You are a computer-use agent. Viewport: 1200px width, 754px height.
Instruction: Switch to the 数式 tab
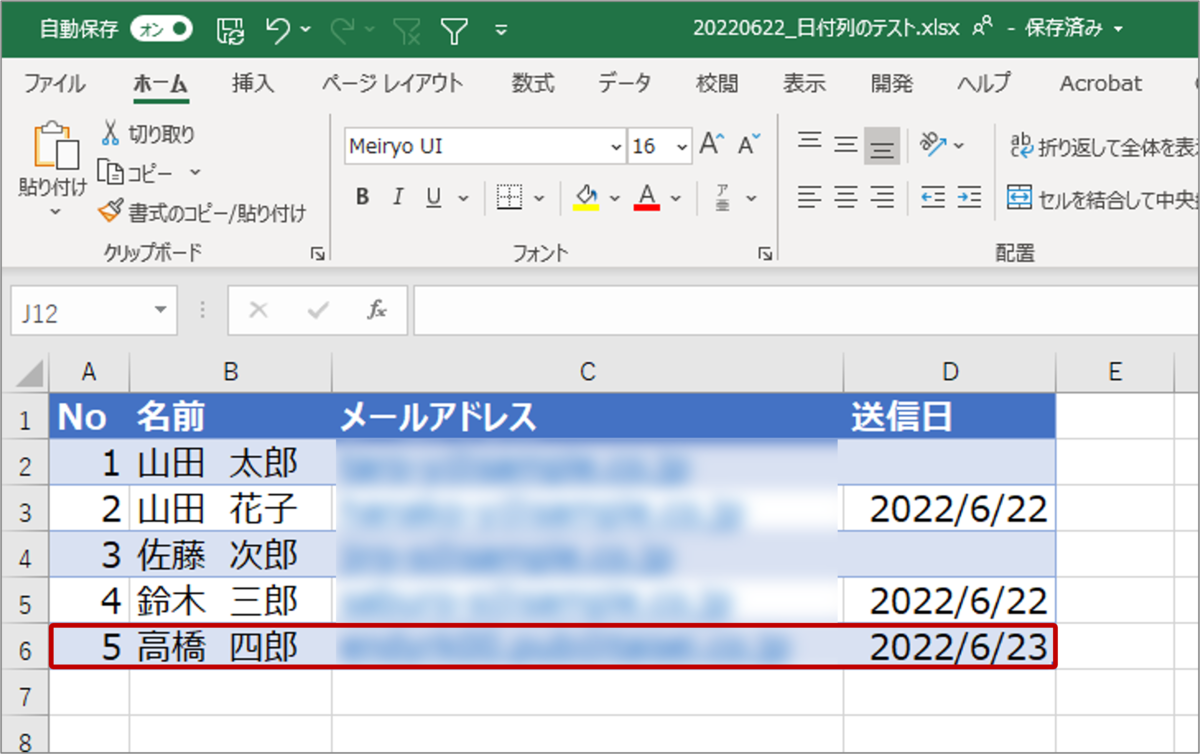[x=533, y=84]
